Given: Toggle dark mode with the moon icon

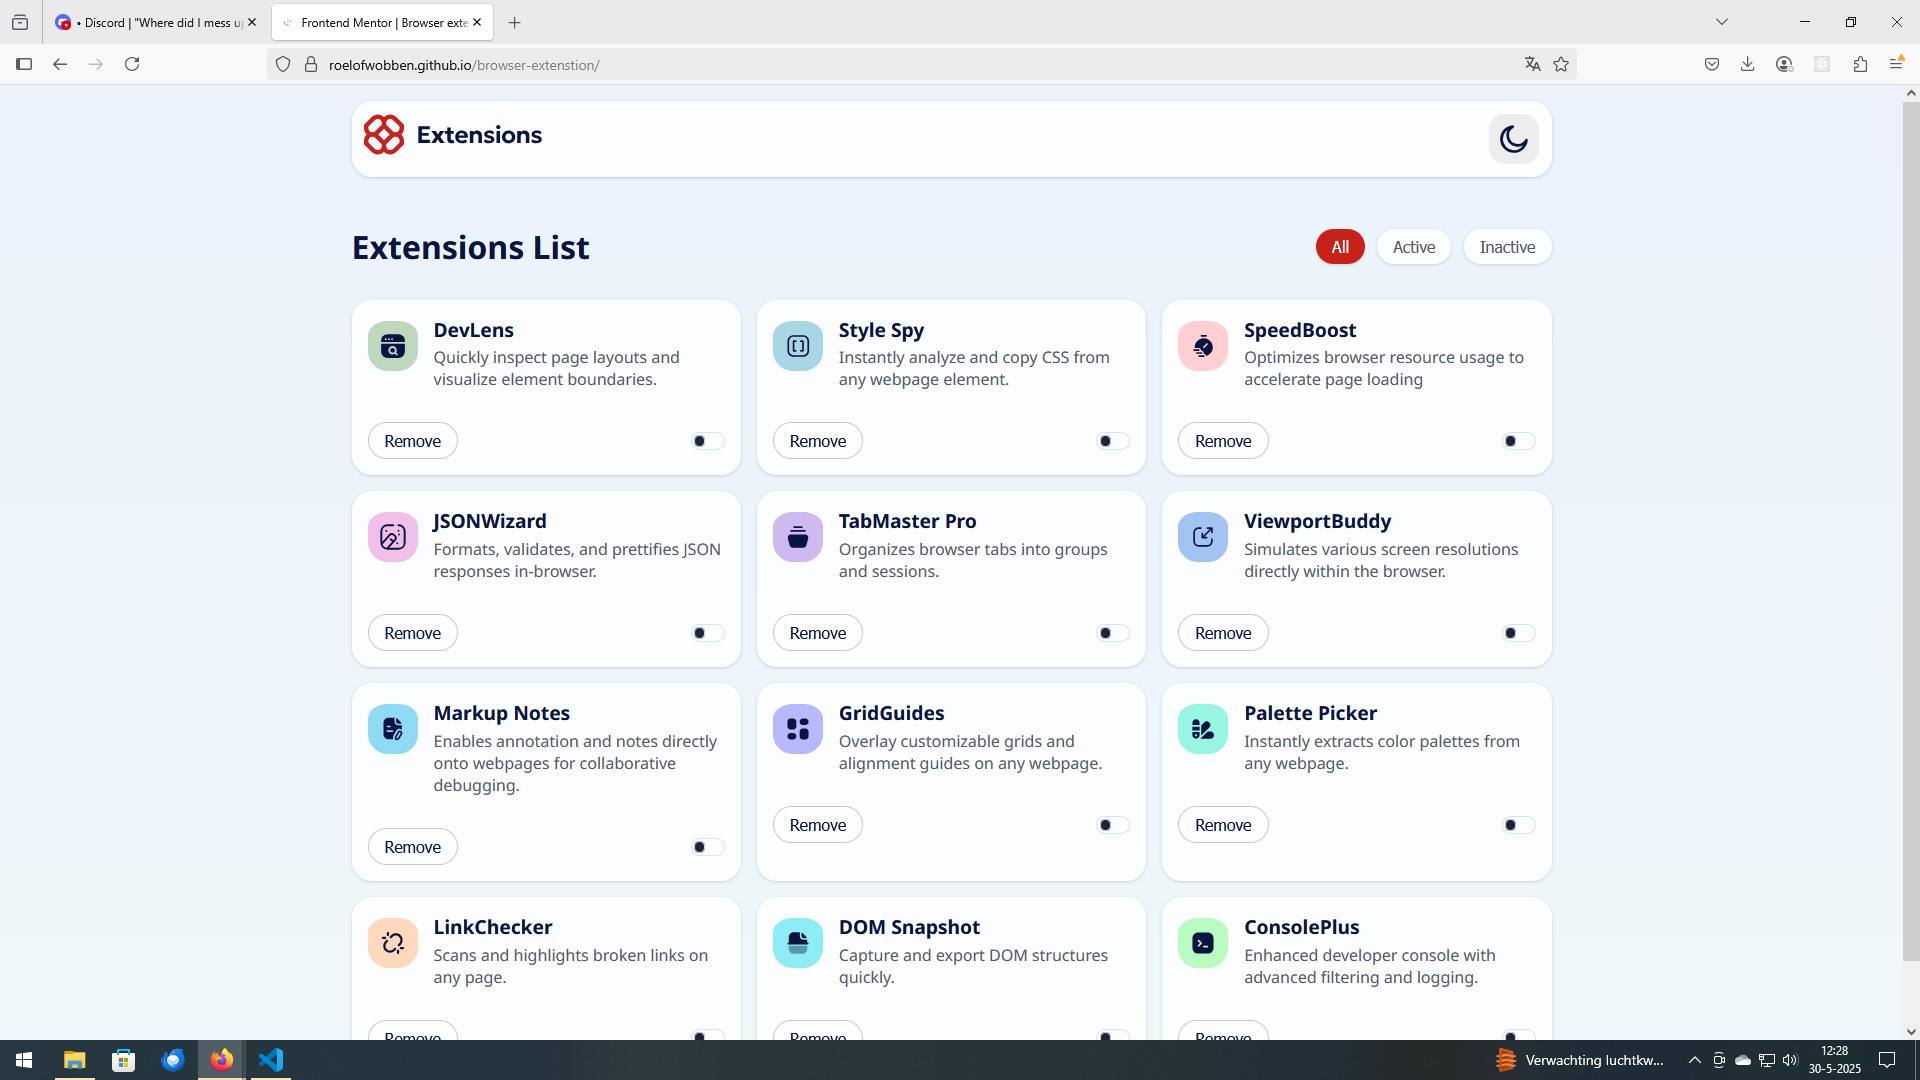Looking at the screenshot, I should (1513, 139).
